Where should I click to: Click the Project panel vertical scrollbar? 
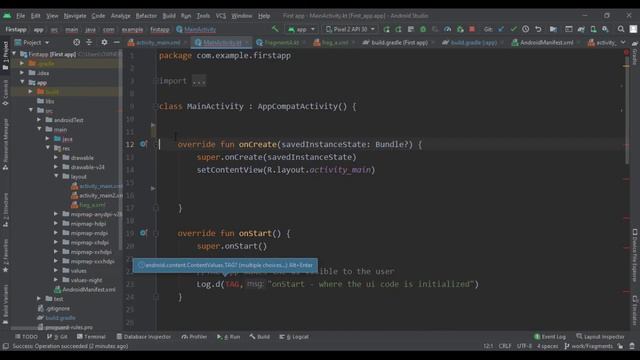coord(120,151)
